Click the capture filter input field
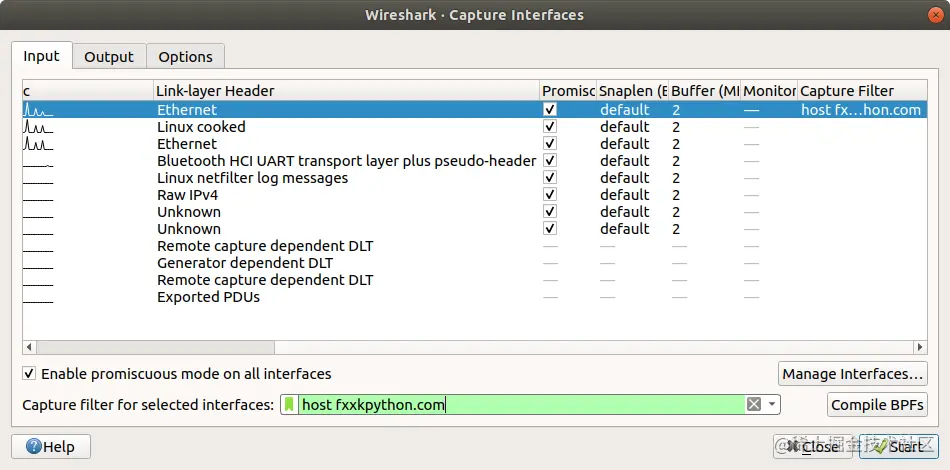950x470 pixels. [x=521, y=405]
